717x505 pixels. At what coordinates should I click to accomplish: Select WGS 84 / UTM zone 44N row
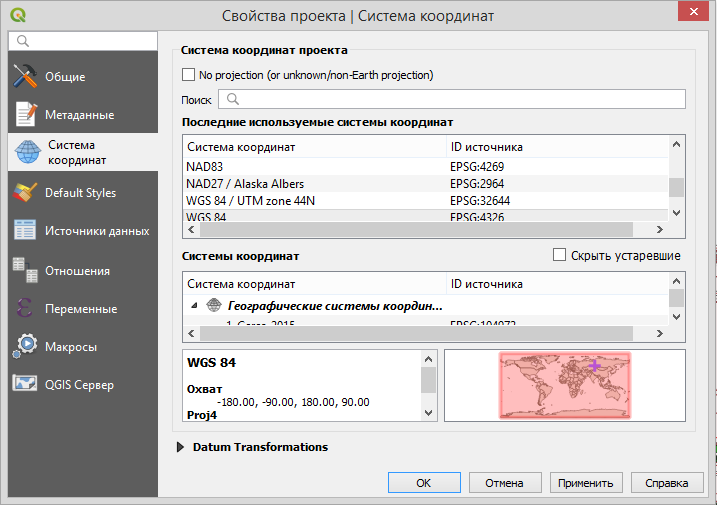click(x=252, y=200)
